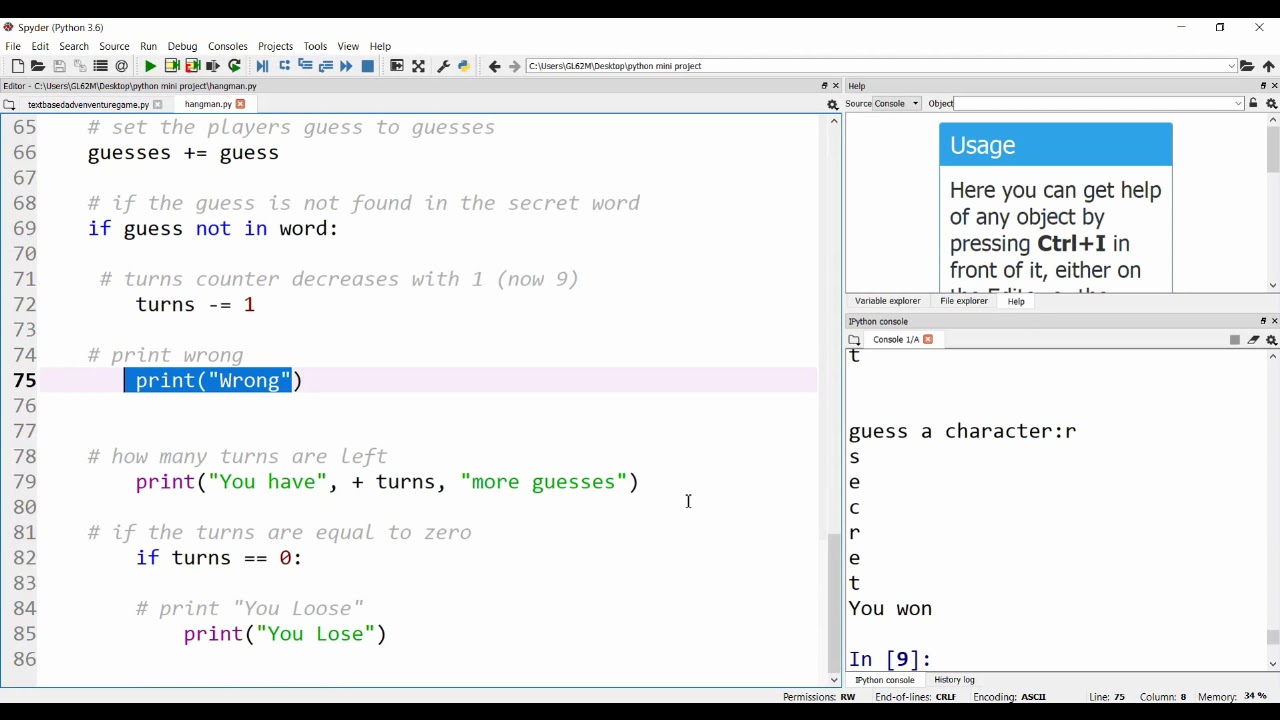Toggle the Help pane lock icon

[x=1253, y=103]
